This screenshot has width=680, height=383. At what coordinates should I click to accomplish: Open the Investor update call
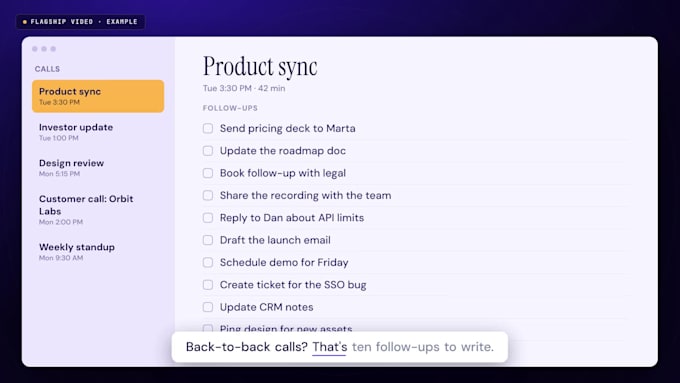[x=98, y=132]
